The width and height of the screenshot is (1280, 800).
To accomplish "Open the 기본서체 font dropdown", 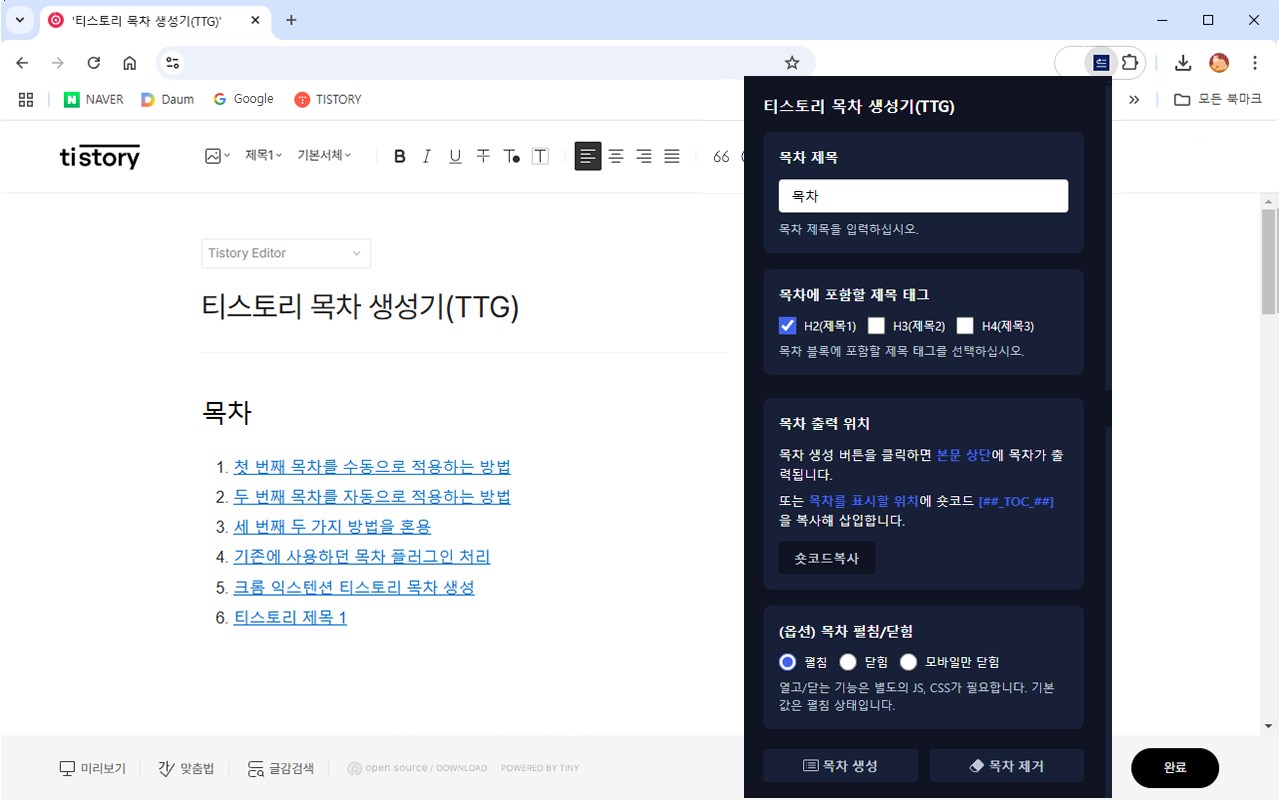I will pos(324,156).
